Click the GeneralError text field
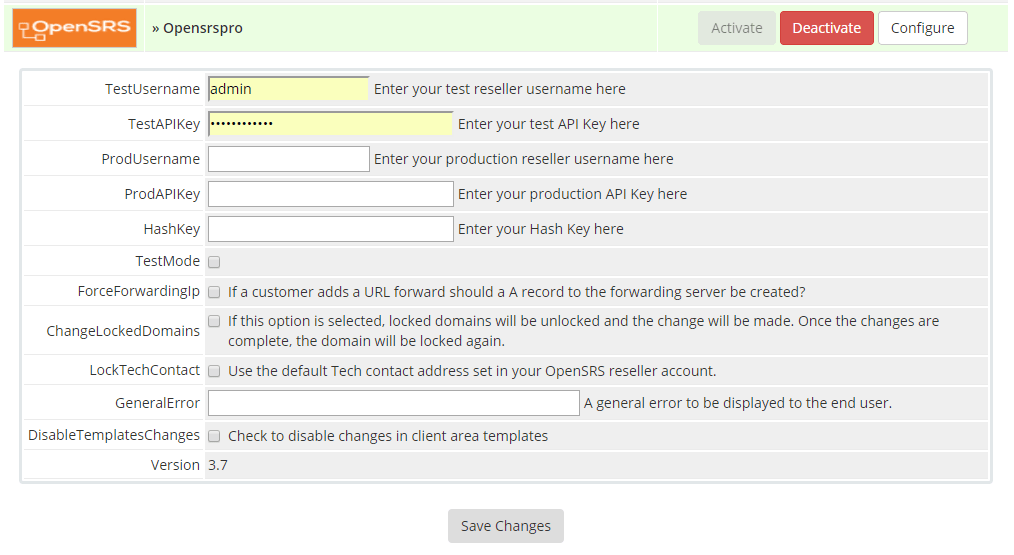The height and width of the screenshot is (555, 1014). pos(393,402)
